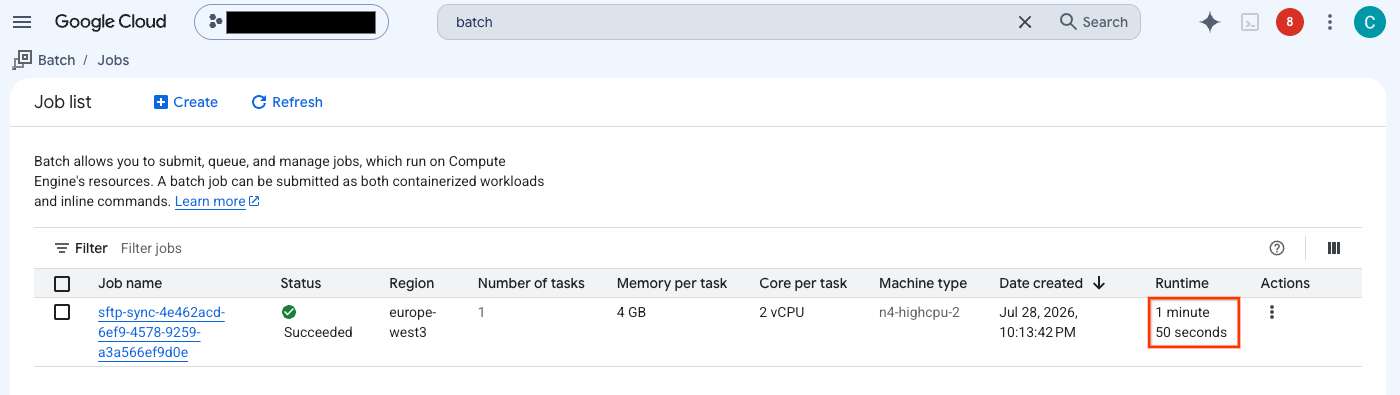
Task: Go to Batch breadcrumb
Action: (x=57, y=60)
